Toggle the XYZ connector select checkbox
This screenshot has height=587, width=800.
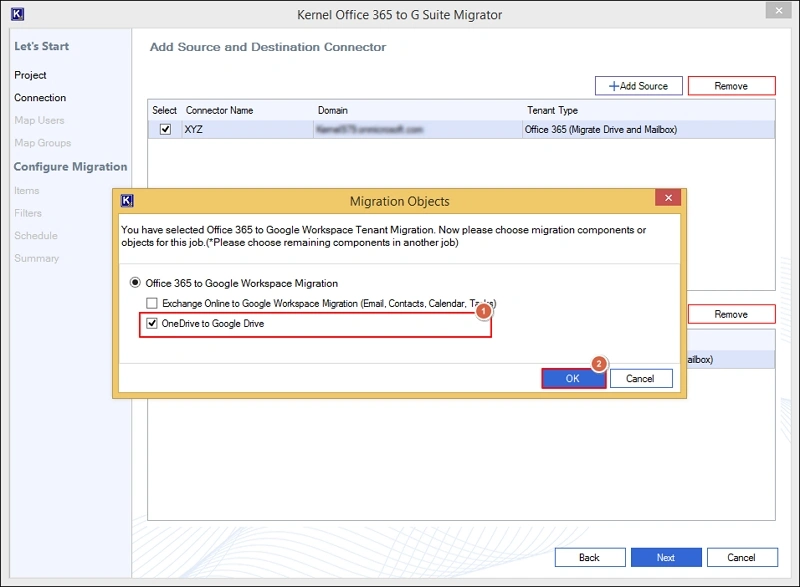[165, 130]
